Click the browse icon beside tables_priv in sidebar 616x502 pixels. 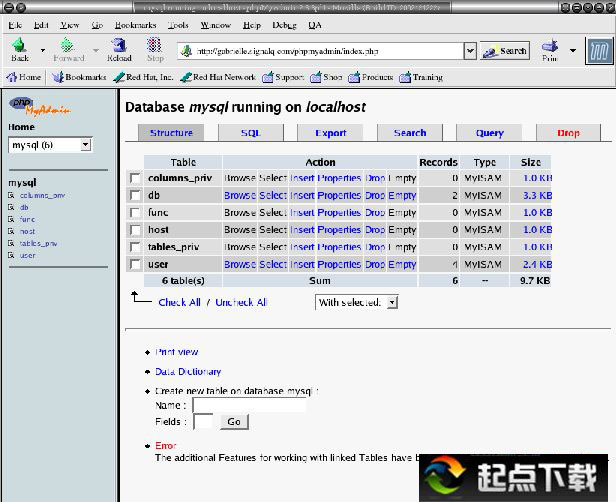[x=11, y=243]
